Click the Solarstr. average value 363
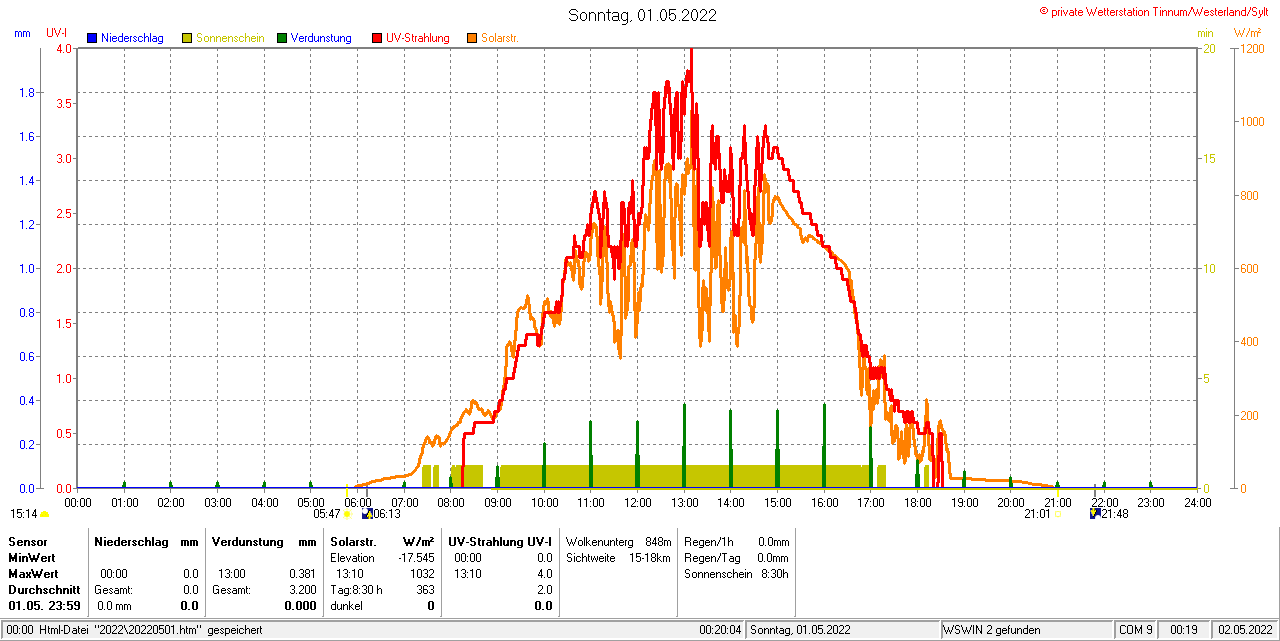This screenshot has width=1280, height=641. pyautogui.click(x=426, y=590)
